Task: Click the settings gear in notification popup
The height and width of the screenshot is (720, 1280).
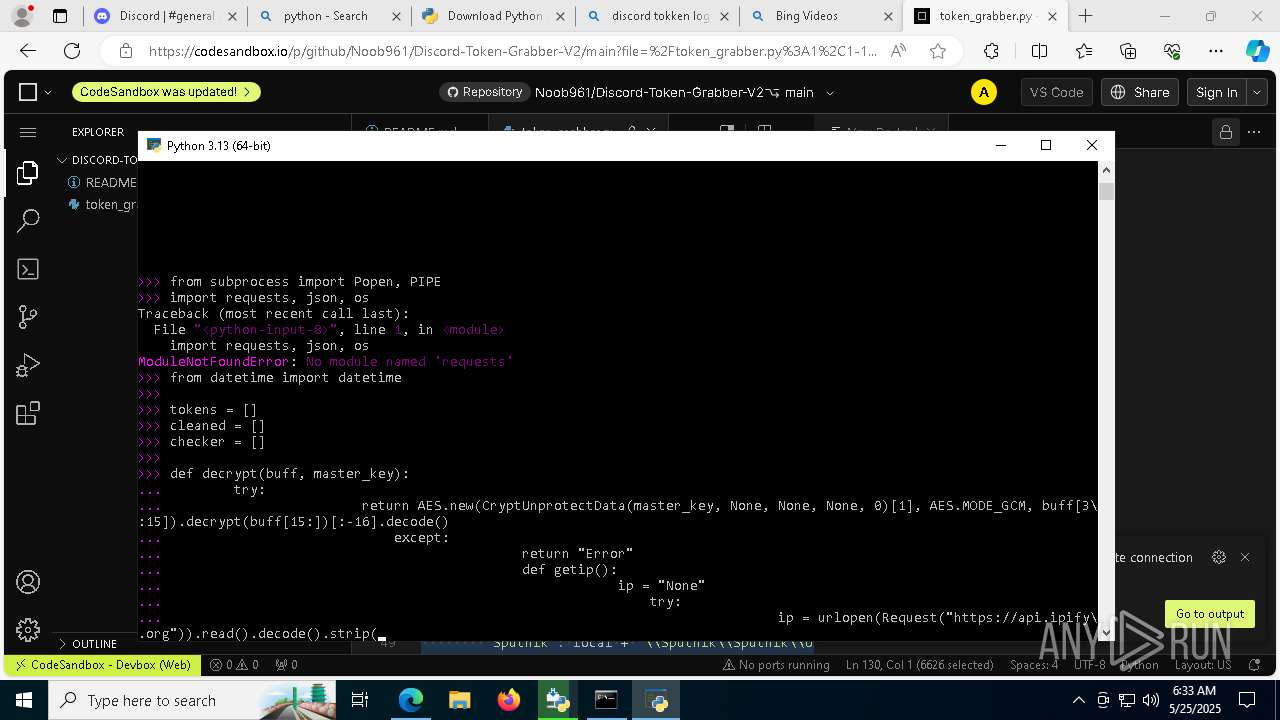Action: pos(1218,557)
